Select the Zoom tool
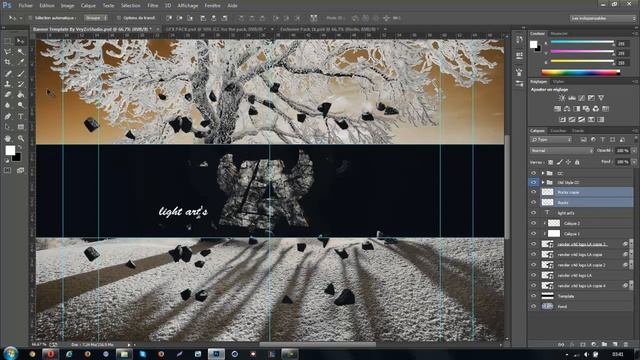 [x=20, y=138]
